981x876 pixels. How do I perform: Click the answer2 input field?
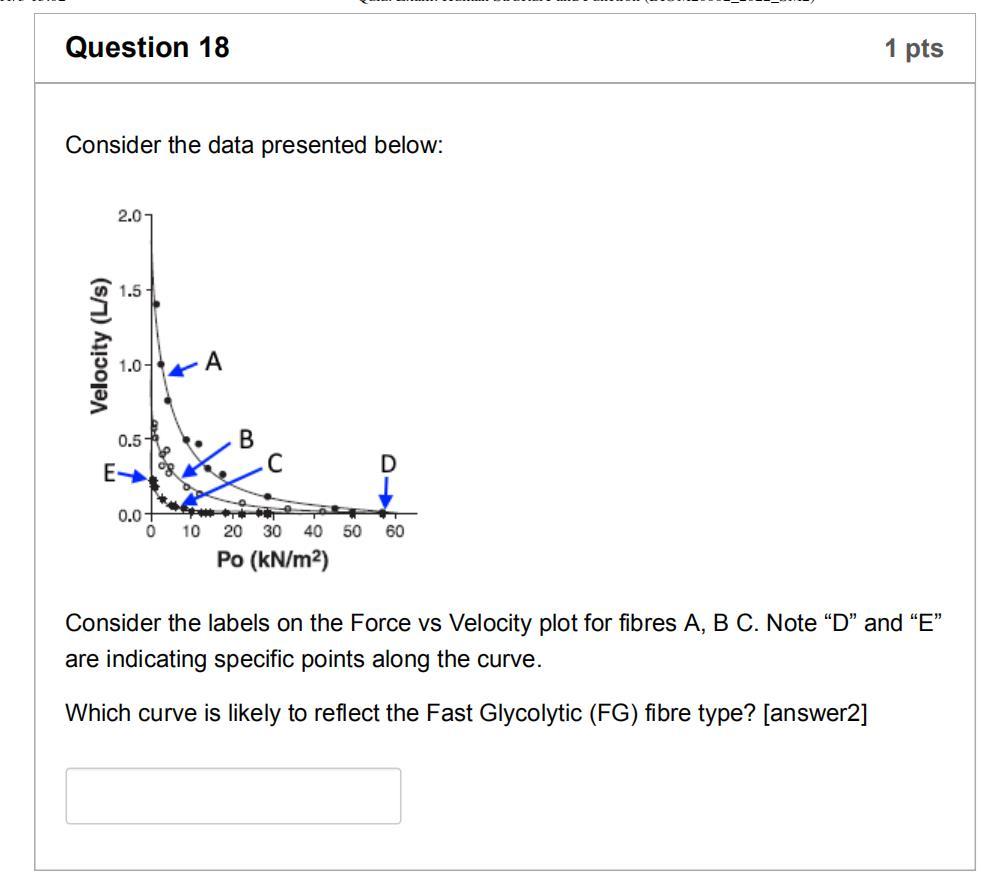point(232,796)
